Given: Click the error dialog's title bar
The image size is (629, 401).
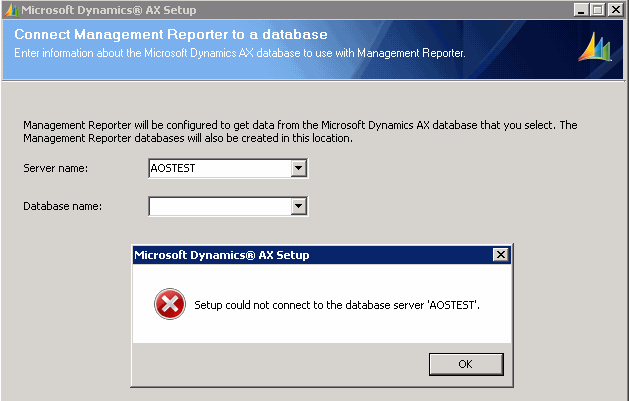Looking at the screenshot, I should click(x=300, y=255).
